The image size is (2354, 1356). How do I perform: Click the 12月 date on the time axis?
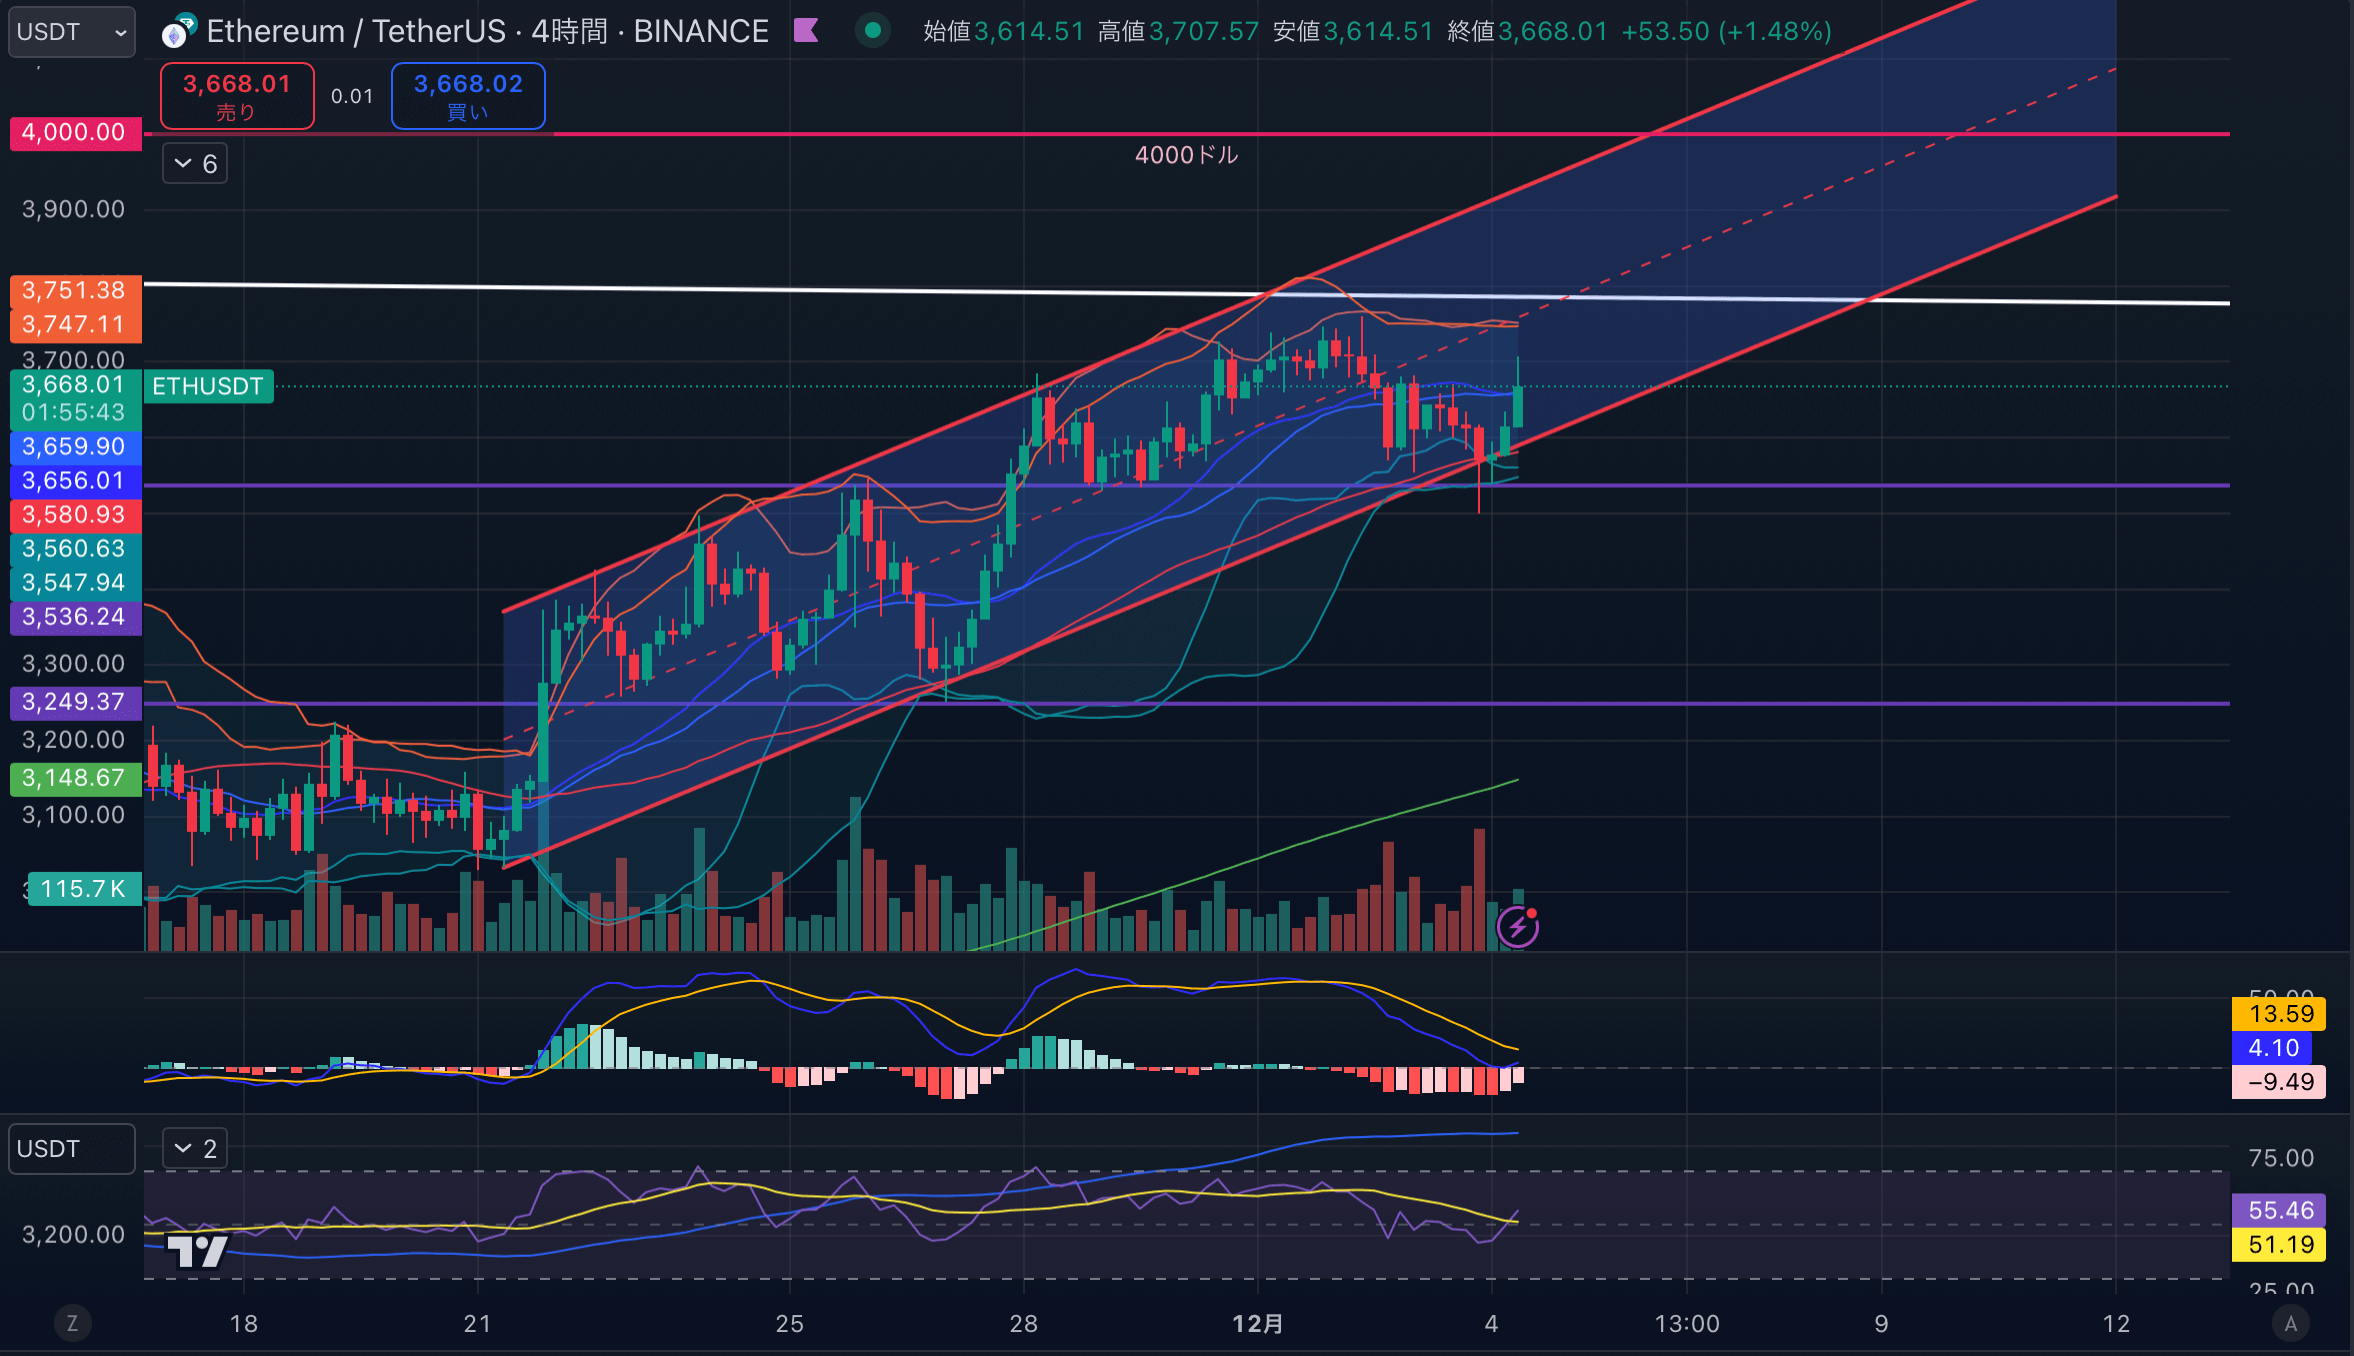pos(1257,1324)
